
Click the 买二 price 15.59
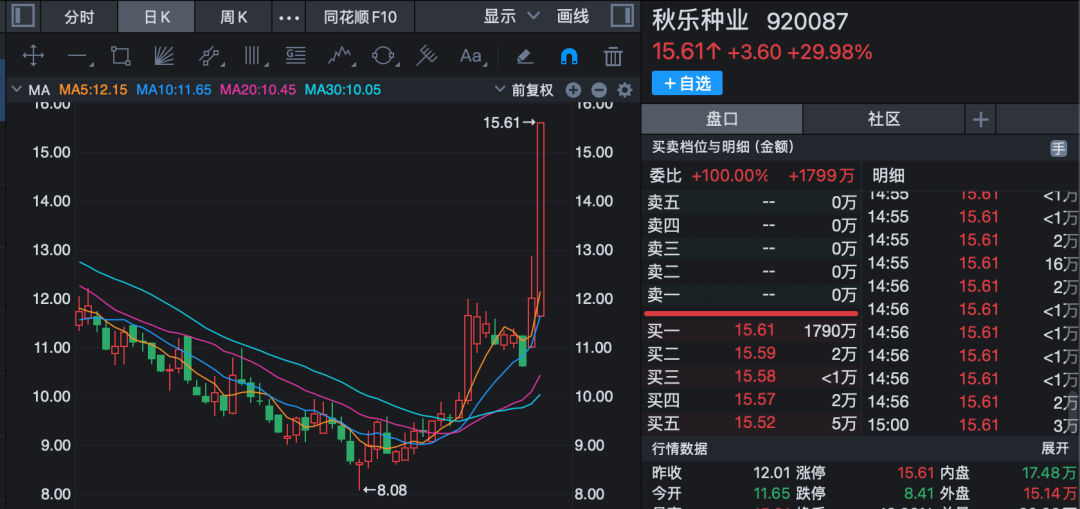(754, 354)
